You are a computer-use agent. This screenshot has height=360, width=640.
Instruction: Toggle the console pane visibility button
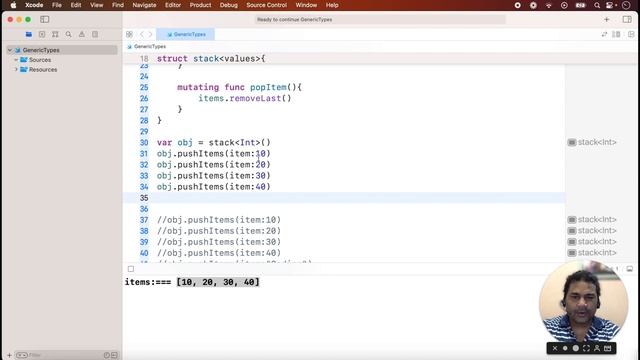630,269
